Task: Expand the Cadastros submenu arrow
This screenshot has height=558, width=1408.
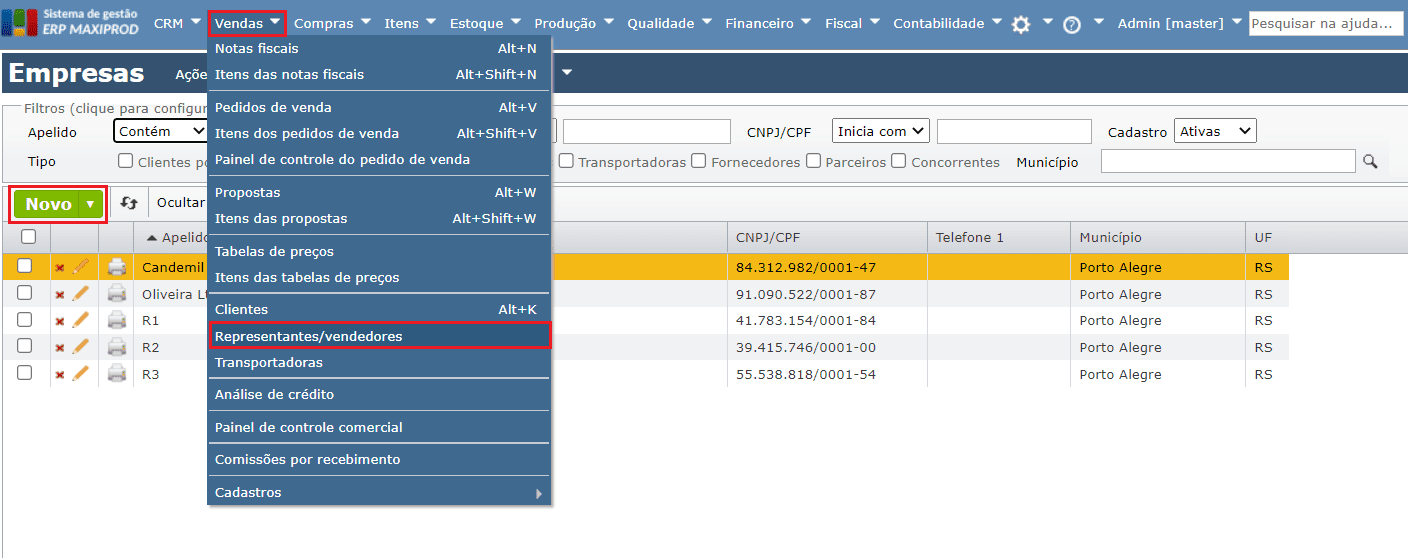Action: pyautogui.click(x=539, y=493)
